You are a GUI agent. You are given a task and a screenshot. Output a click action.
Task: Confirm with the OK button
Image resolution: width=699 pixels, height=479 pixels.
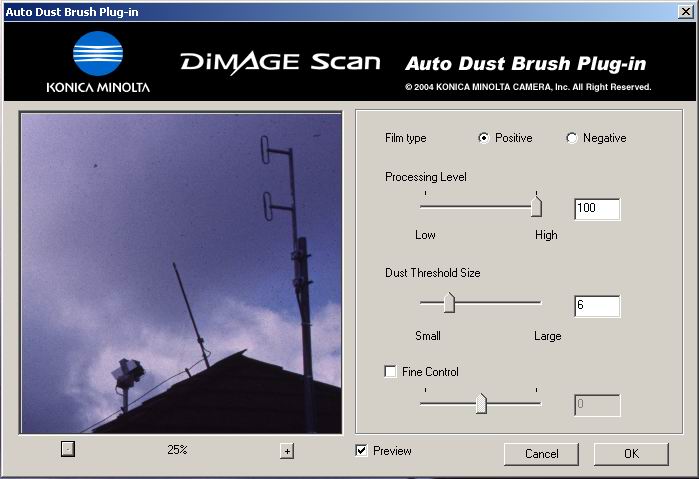point(631,454)
